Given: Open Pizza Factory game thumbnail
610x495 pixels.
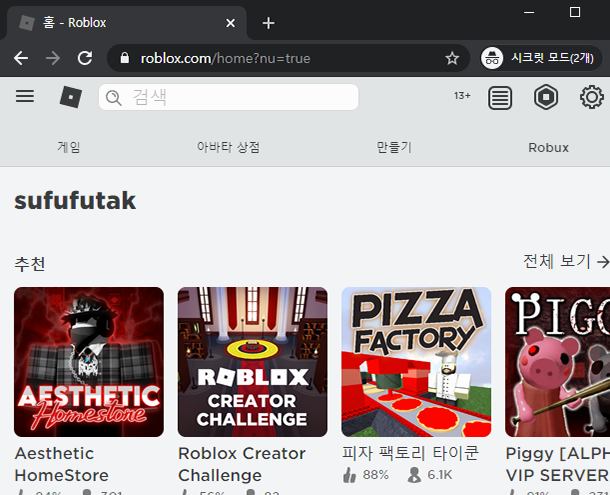Looking at the screenshot, I should click(x=416, y=362).
